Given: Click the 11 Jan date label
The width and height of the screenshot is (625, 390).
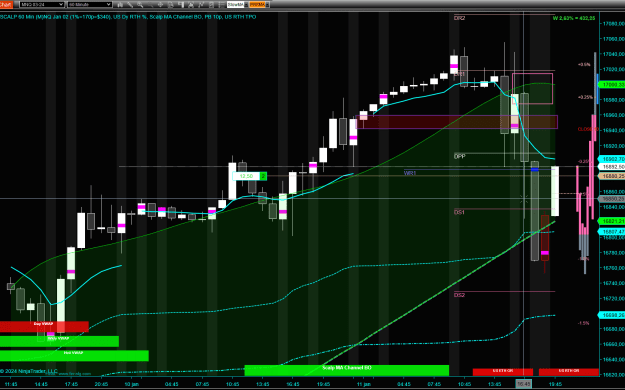Looking at the screenshot, I should click(x=364, y=384).
